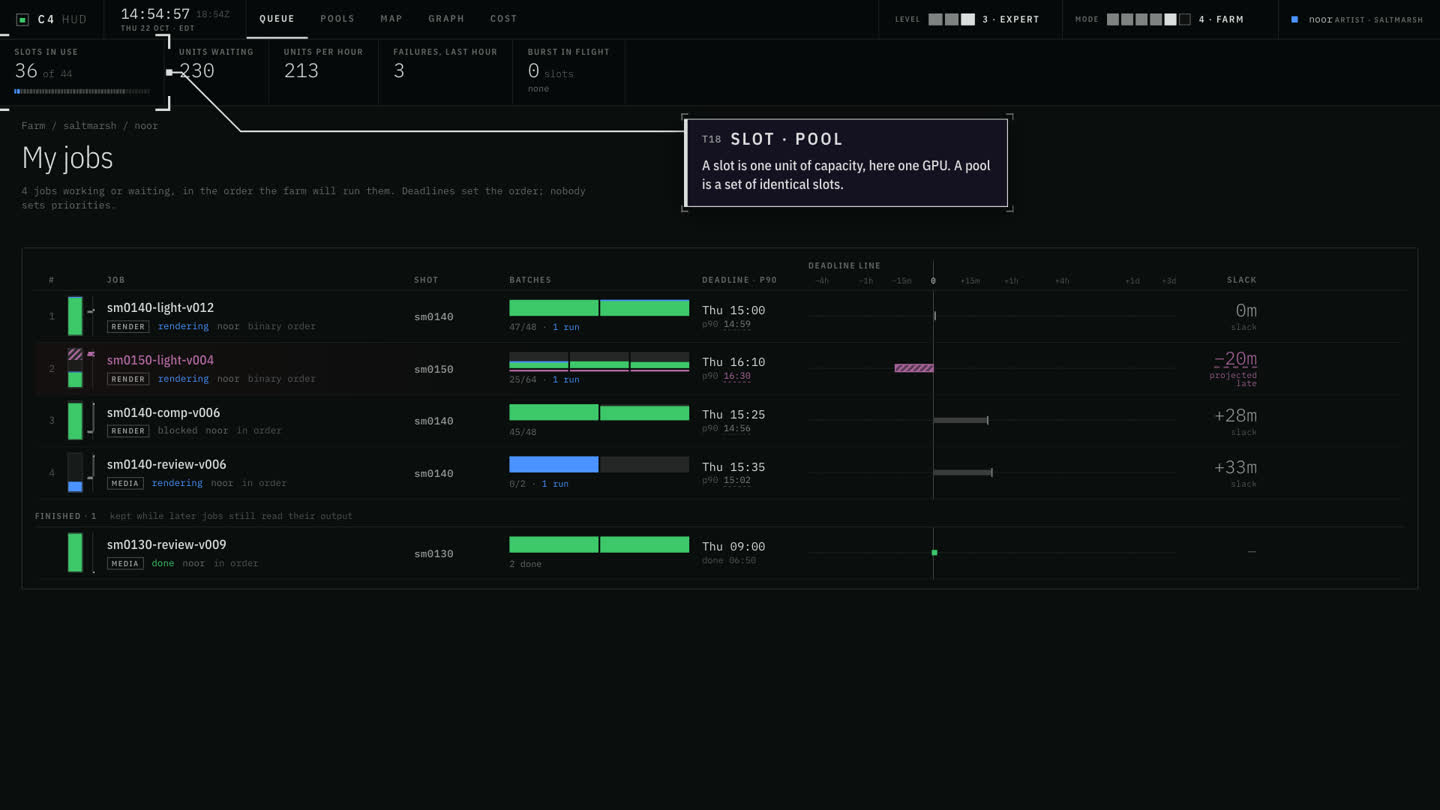
Task: Click the '+33m' slack value
Action: (x=1235, y=467)
